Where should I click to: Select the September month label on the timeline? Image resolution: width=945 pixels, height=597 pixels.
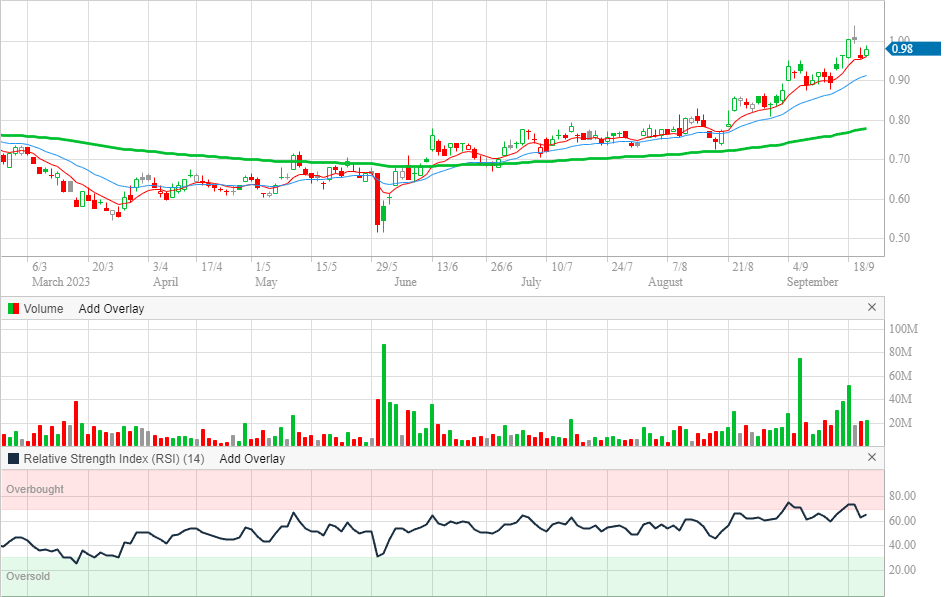pos(812,283)
